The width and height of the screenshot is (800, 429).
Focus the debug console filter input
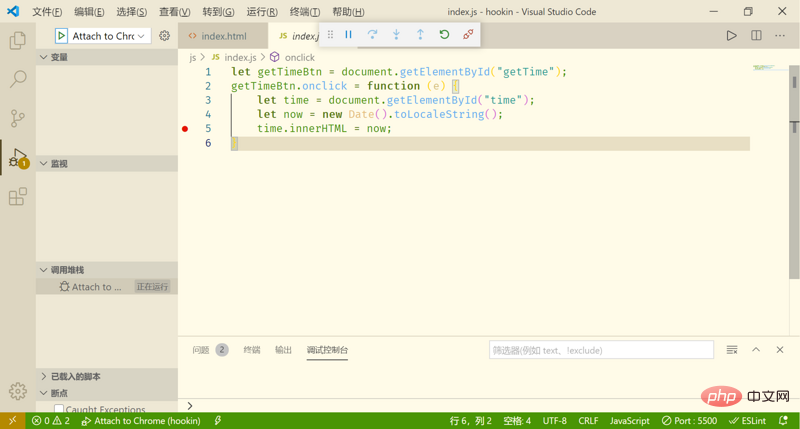coord(601,350)
